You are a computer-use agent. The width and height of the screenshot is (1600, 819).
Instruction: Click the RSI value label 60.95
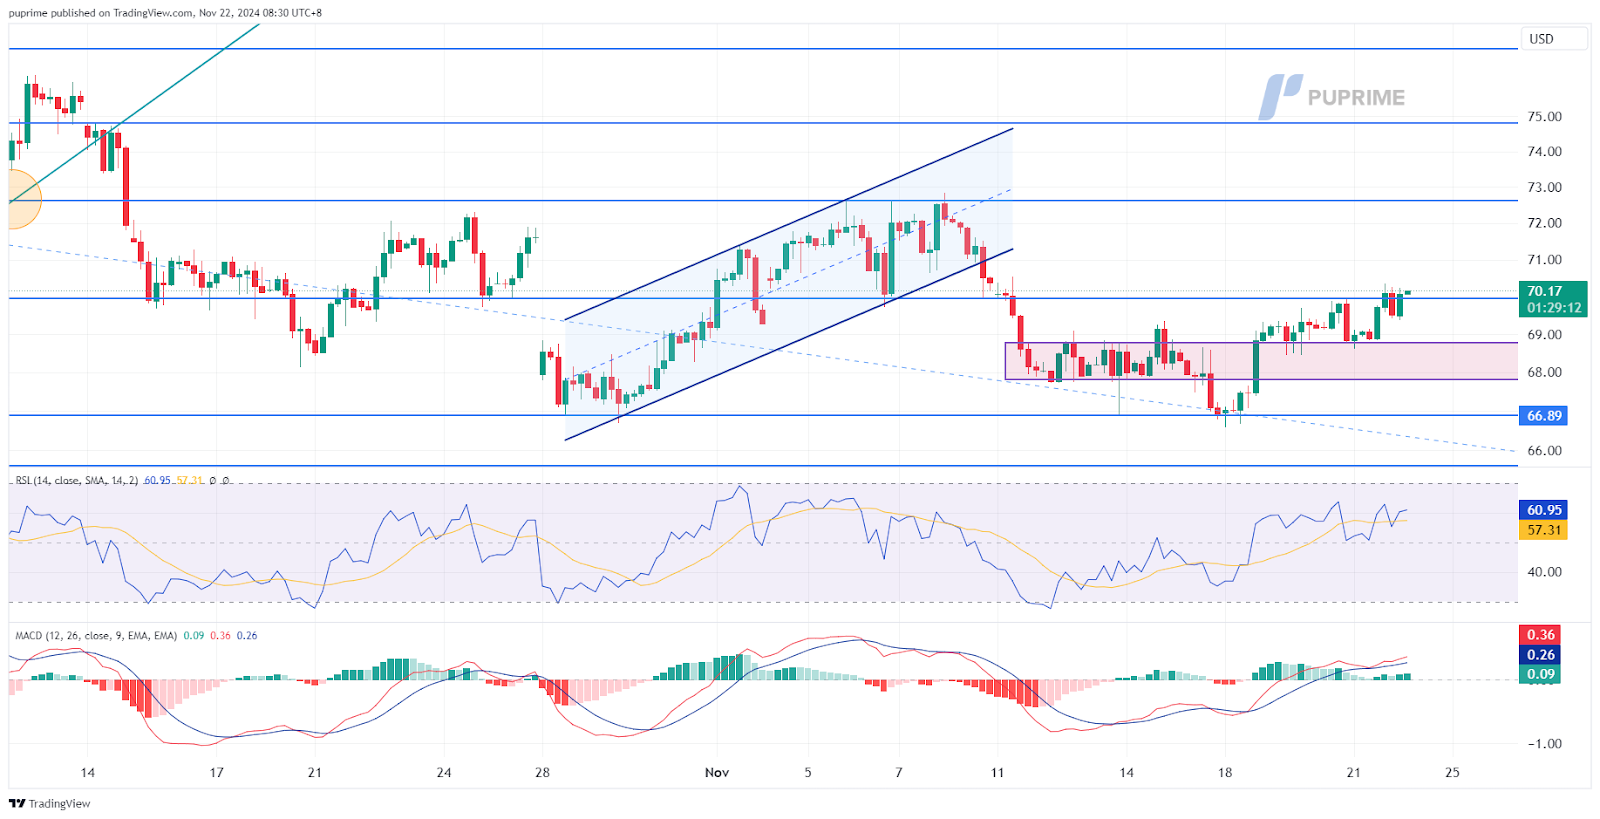point(1543,510)
